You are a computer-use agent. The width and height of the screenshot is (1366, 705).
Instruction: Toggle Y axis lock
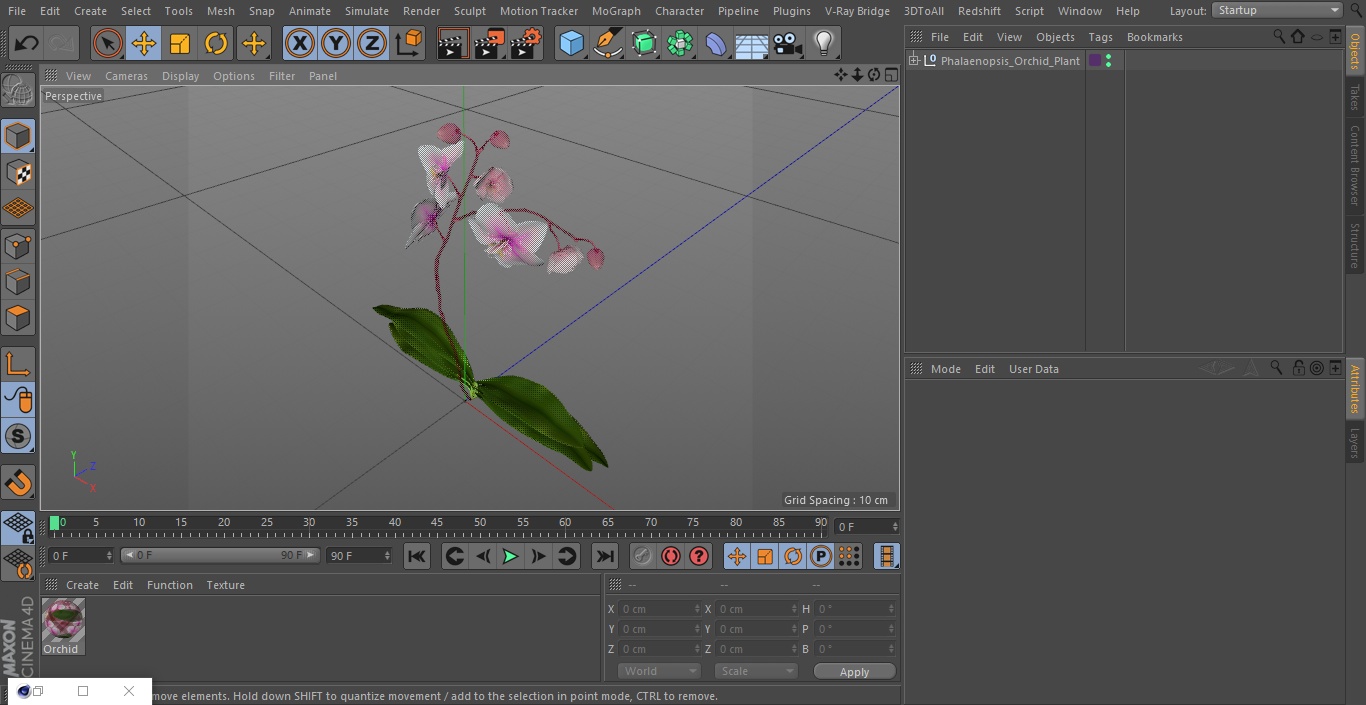pyautogui.click(x=336, y=43)
